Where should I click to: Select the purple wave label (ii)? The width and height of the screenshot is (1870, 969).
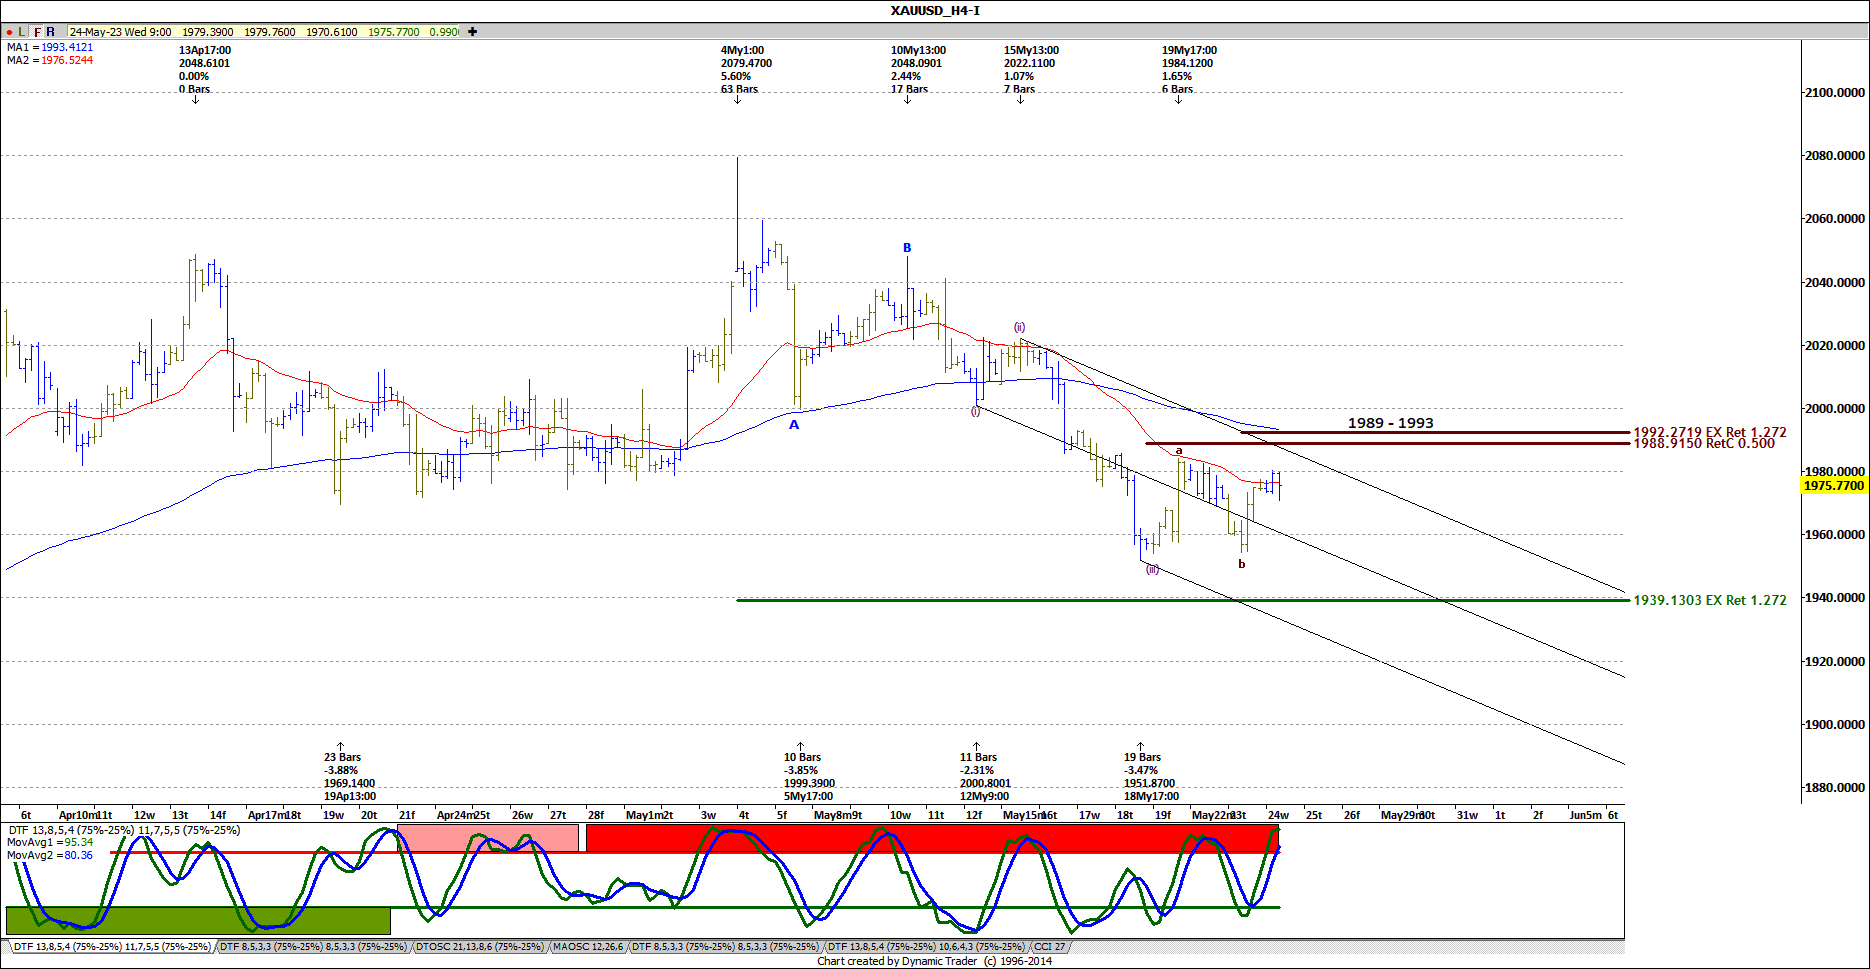point(1019,327)
